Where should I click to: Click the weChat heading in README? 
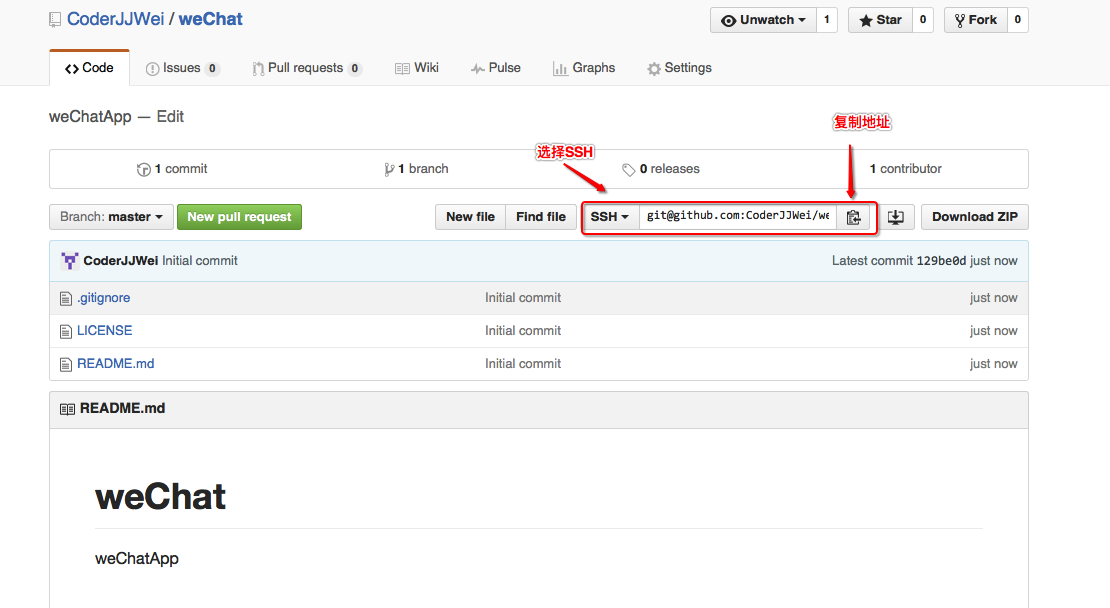161,496
